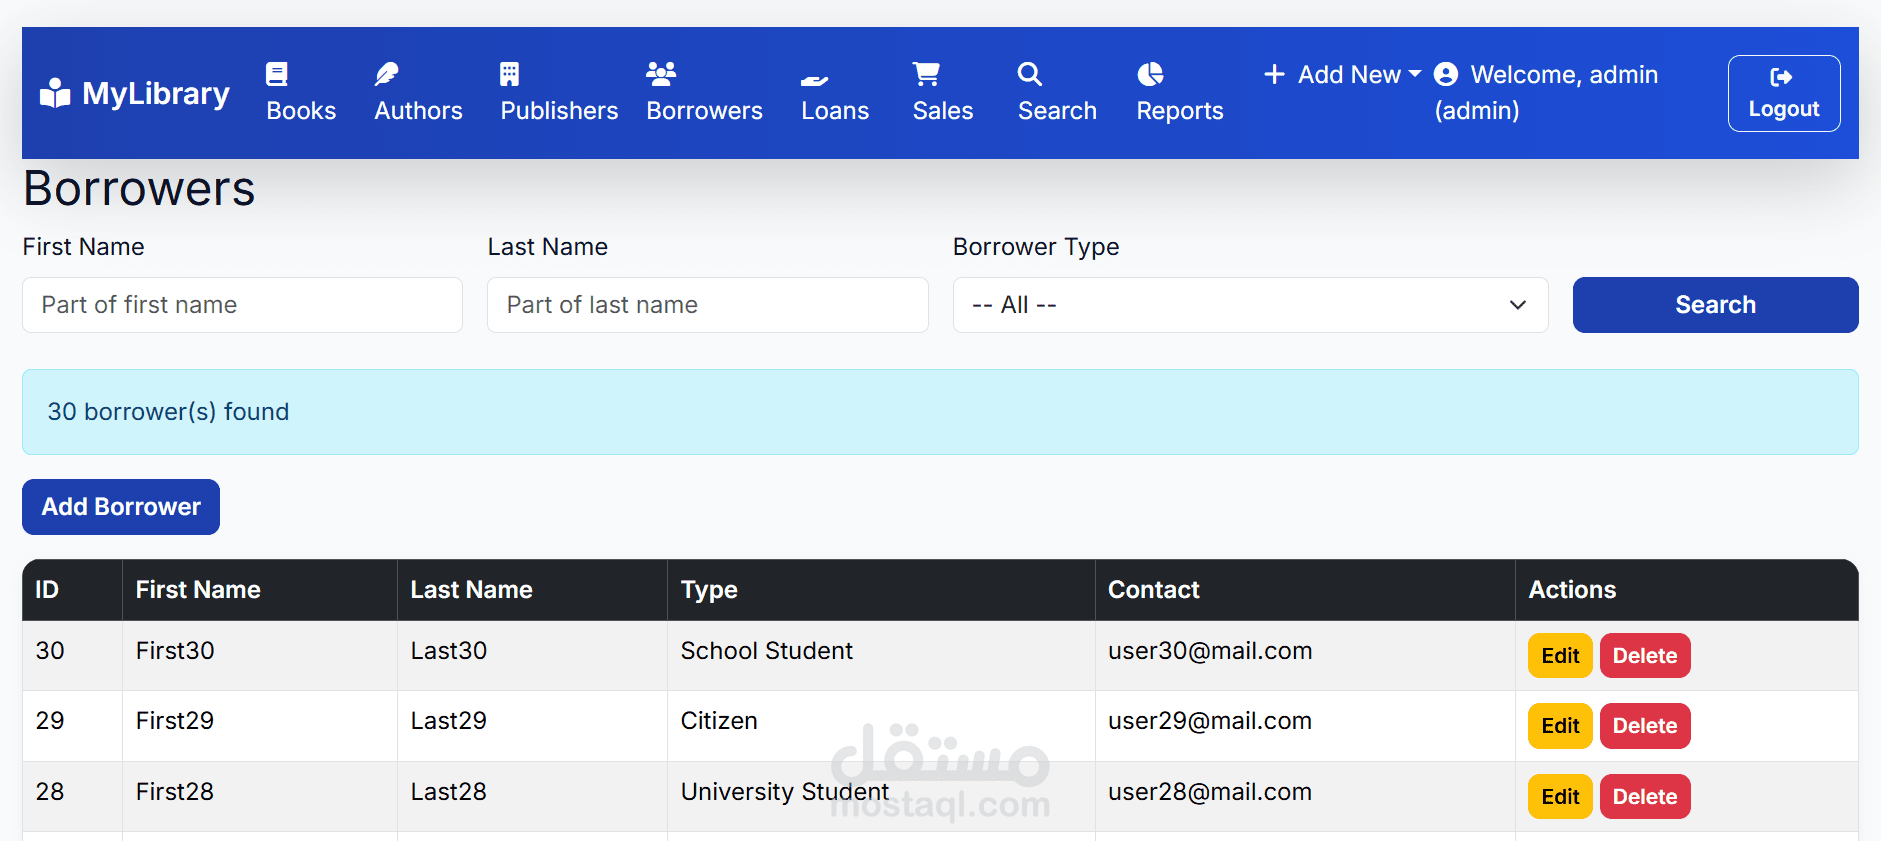Go to the Reports menu item
1881x841 pixels.
coord(1180,93)
